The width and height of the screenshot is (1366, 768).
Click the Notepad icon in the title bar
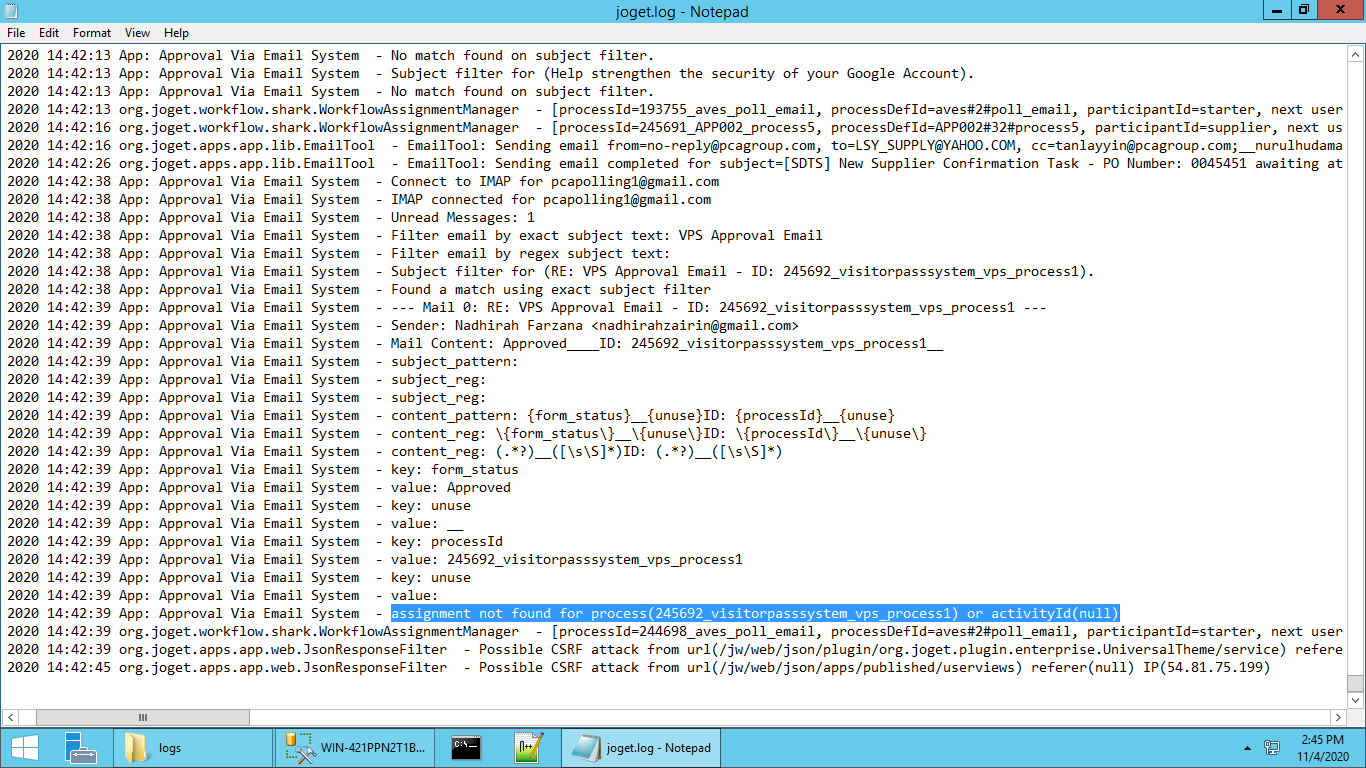(x=12, y=11)
